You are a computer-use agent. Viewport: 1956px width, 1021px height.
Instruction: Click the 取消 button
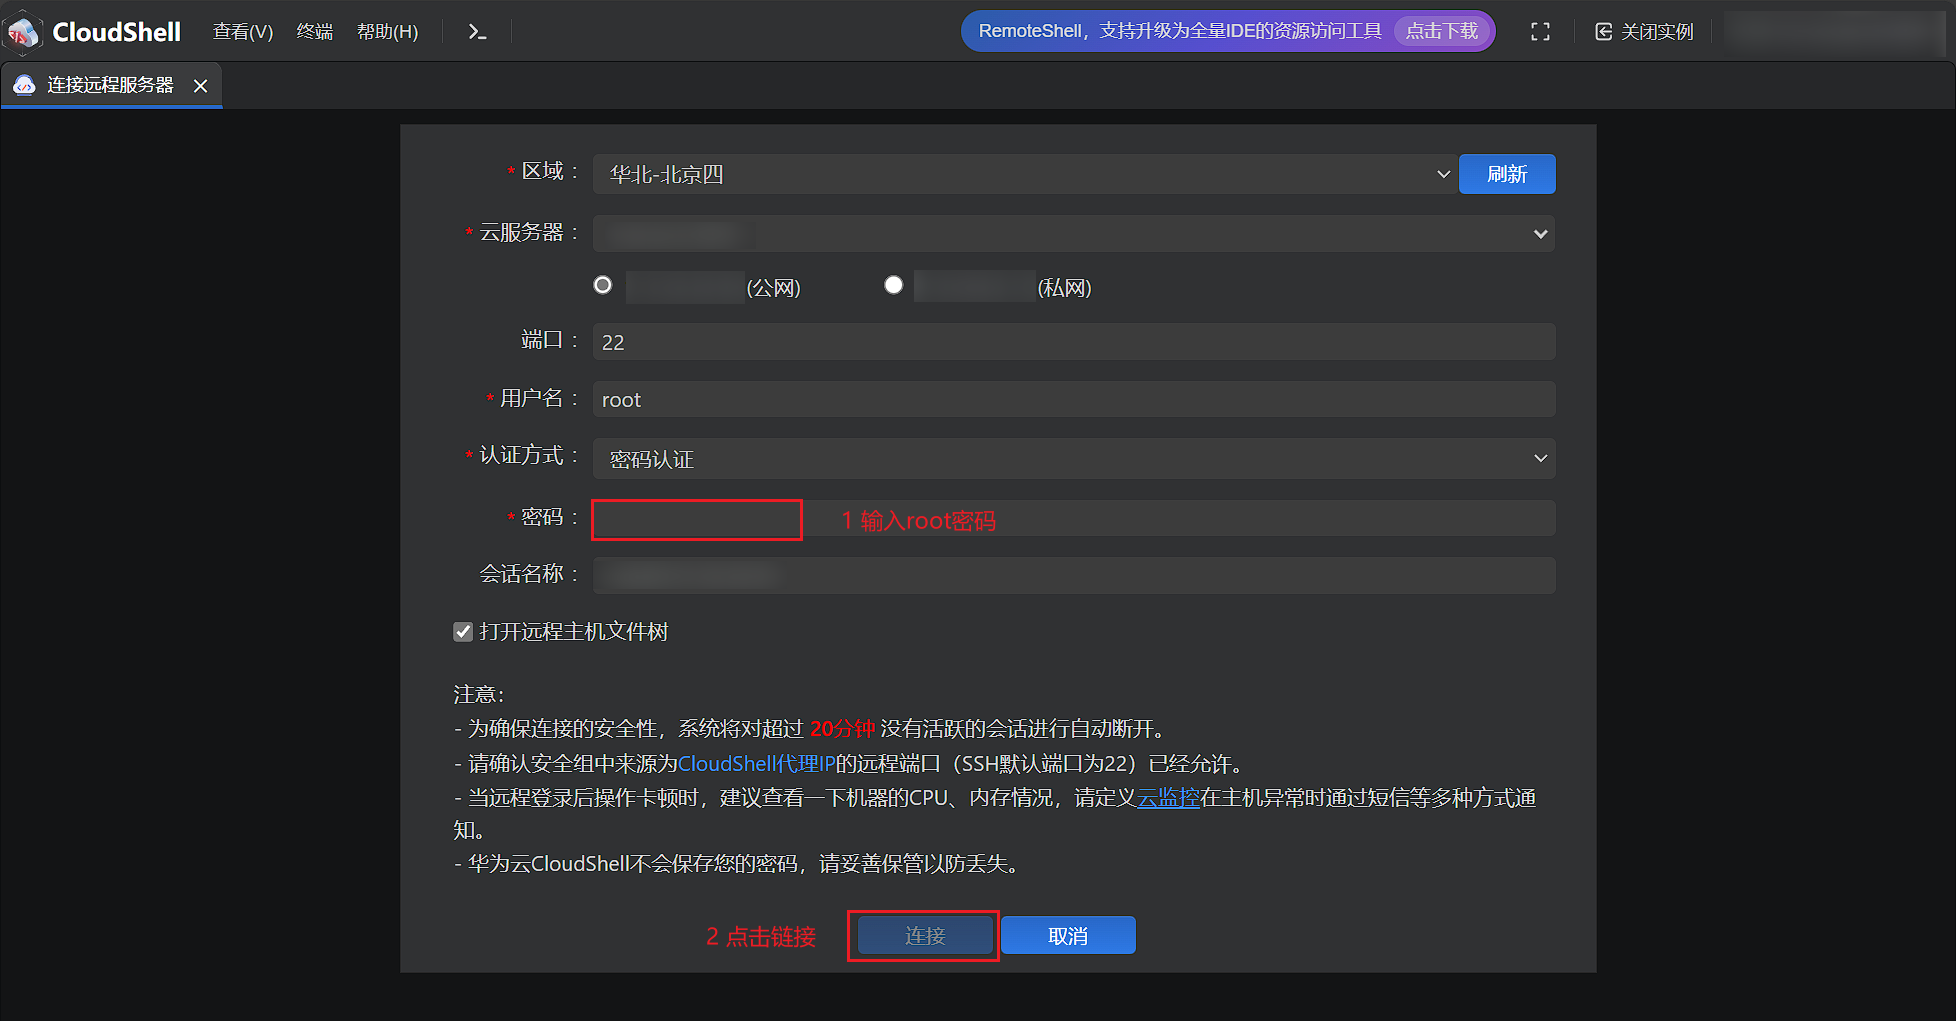[1067, 936]
